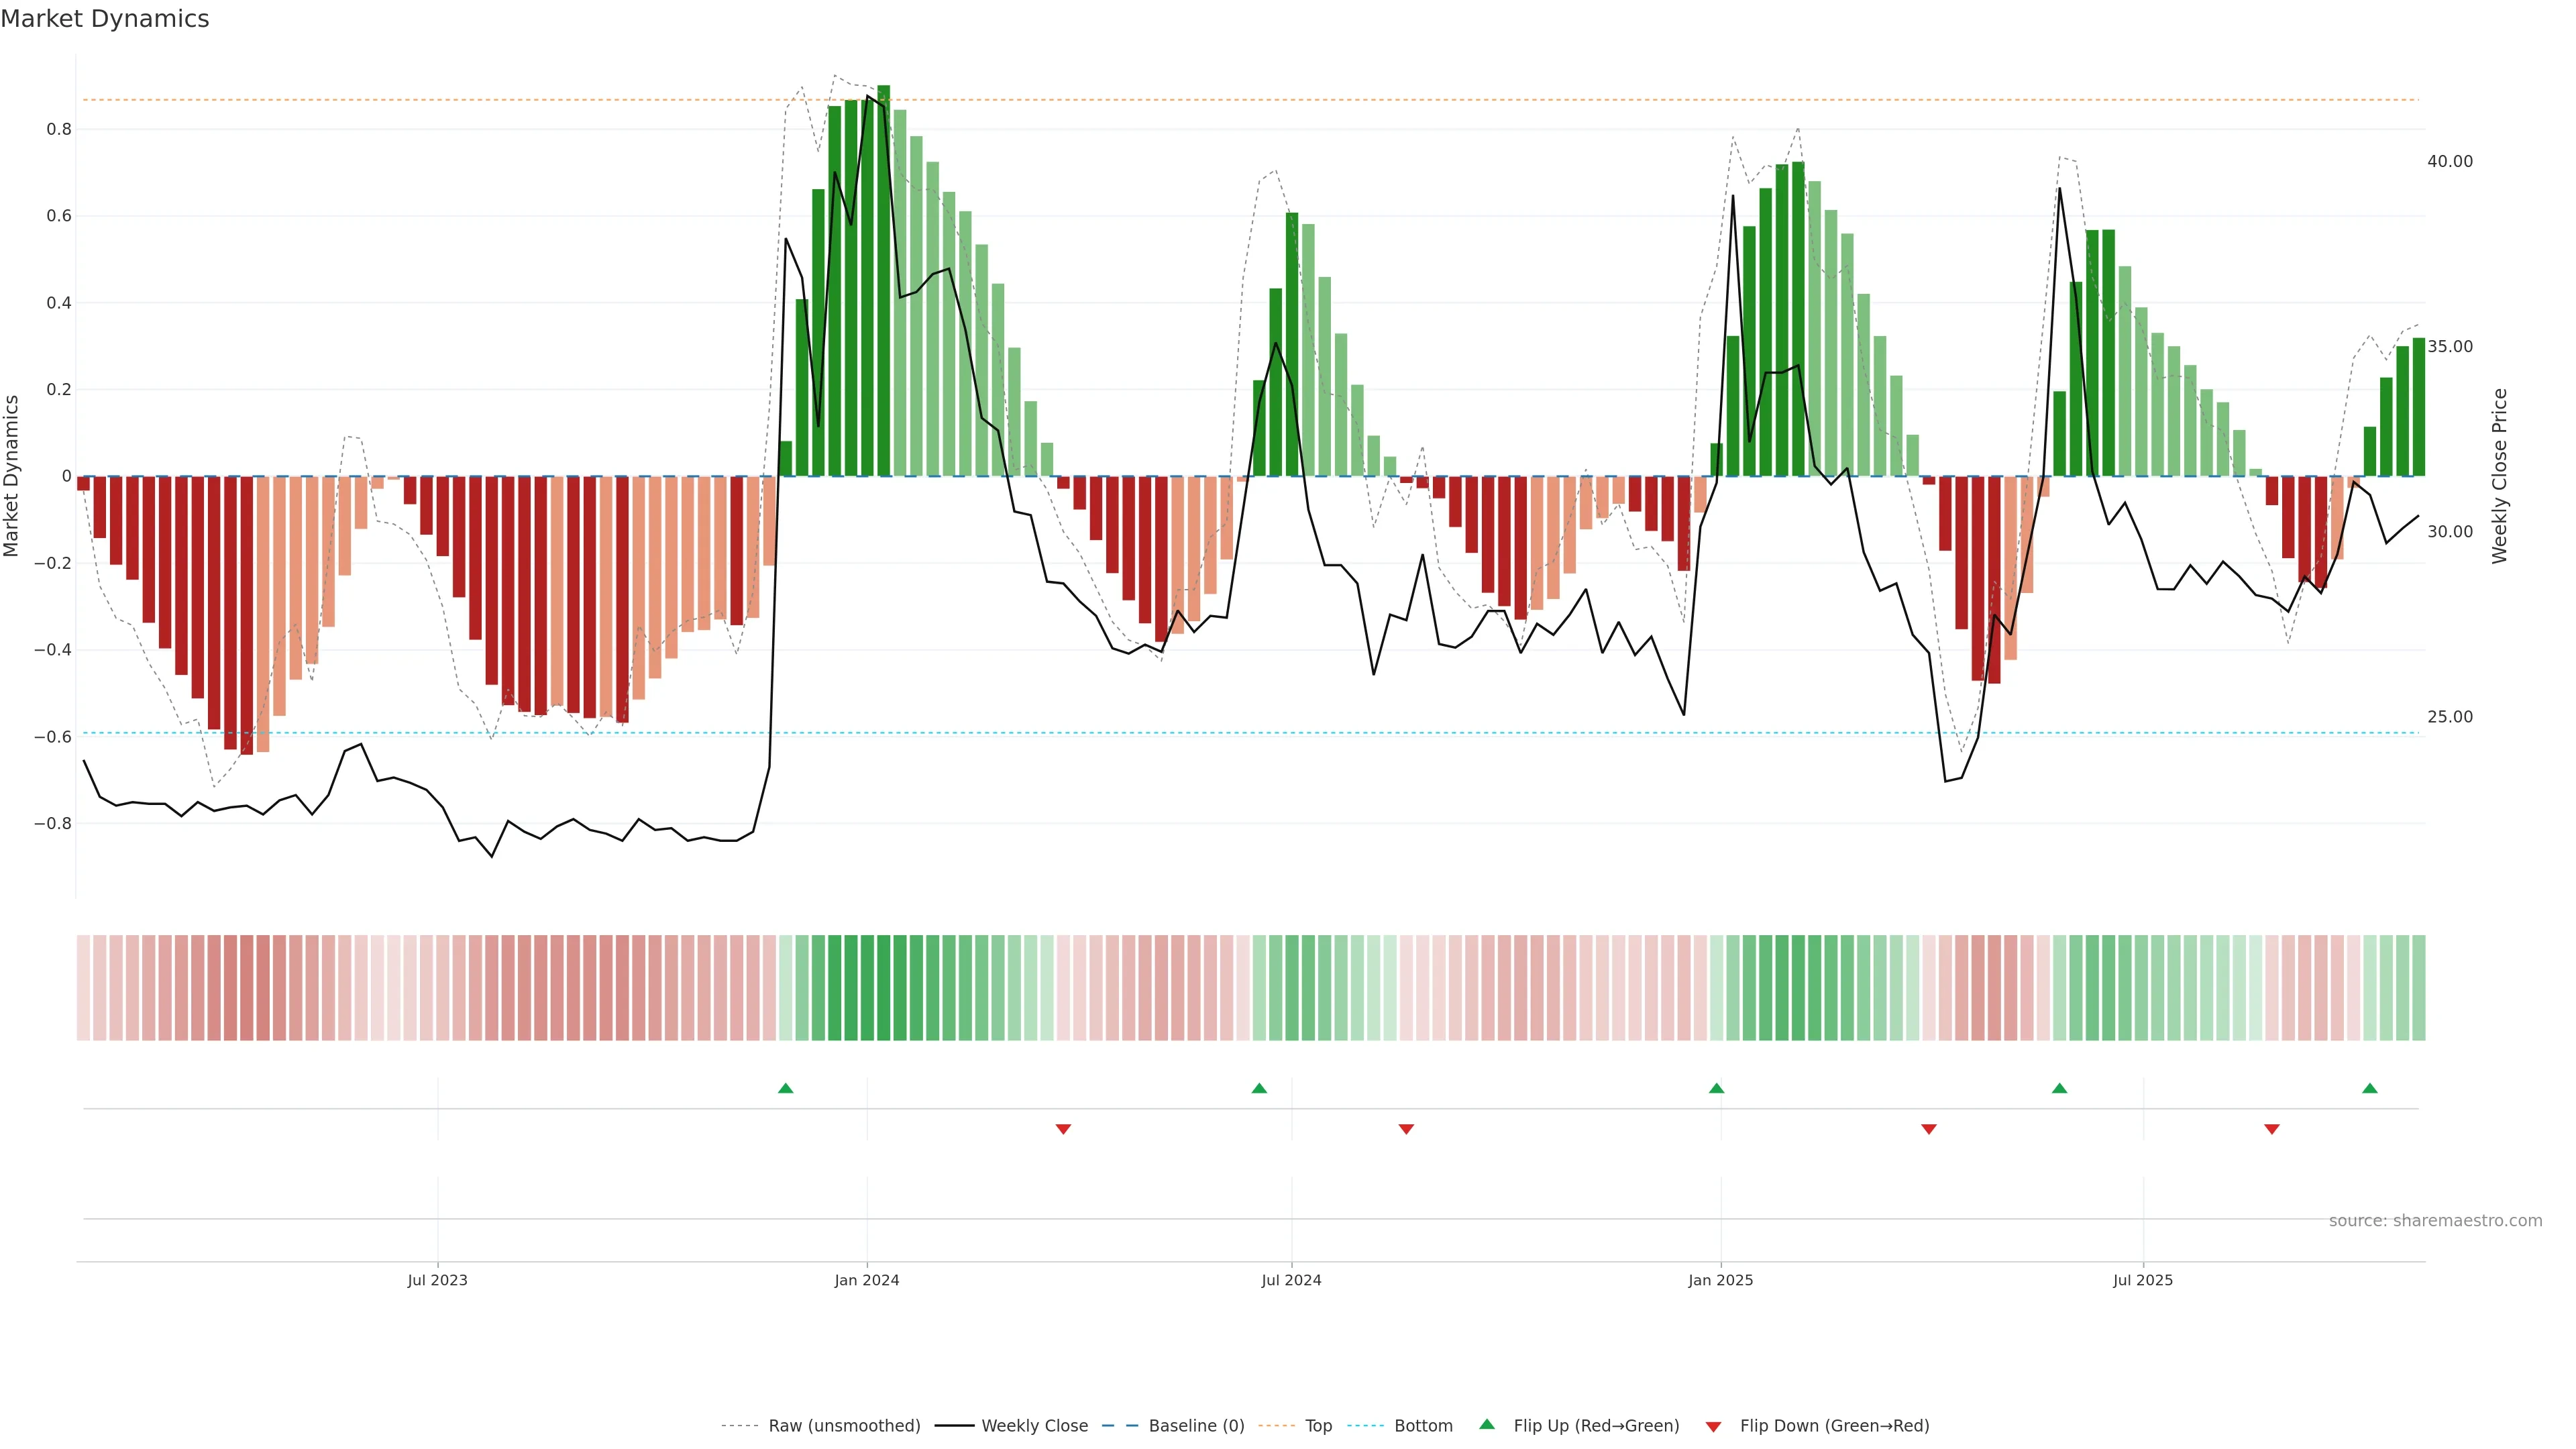Click the first red flip-down triangle after Jan 2024

[1063, 1129]
